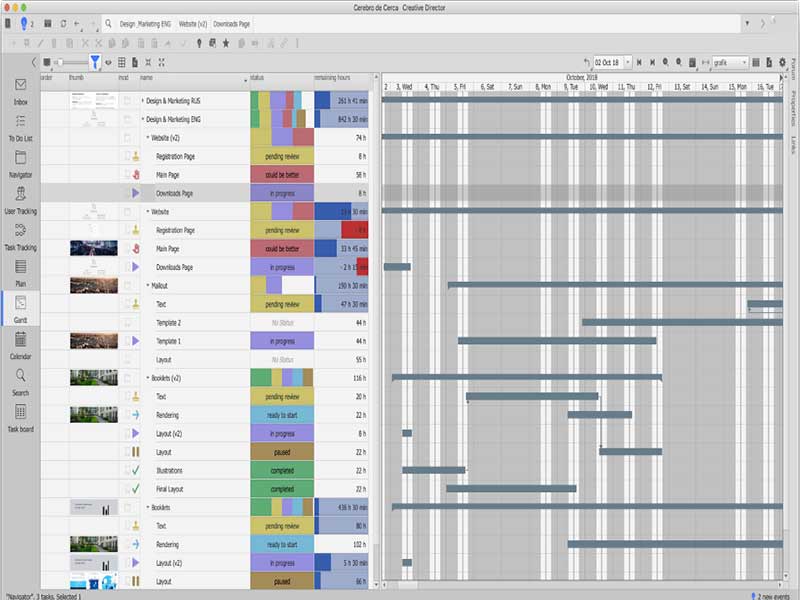Expand Design & Marketing RUS tree node
The width and height of the screenshot is (800, 600).
coord(142,101)
